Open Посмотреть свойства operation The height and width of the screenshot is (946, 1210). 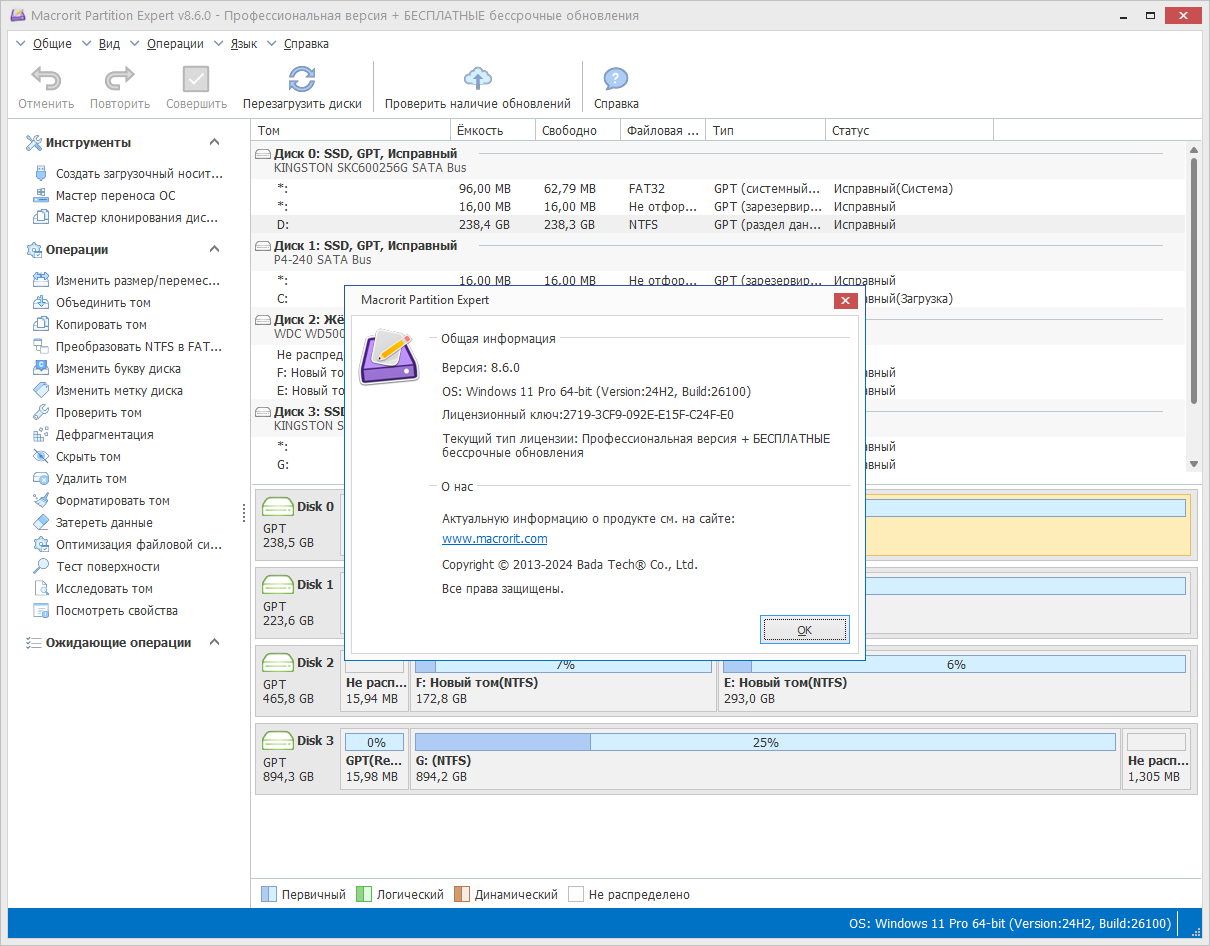pyautogui.click(x=105, y=610)
